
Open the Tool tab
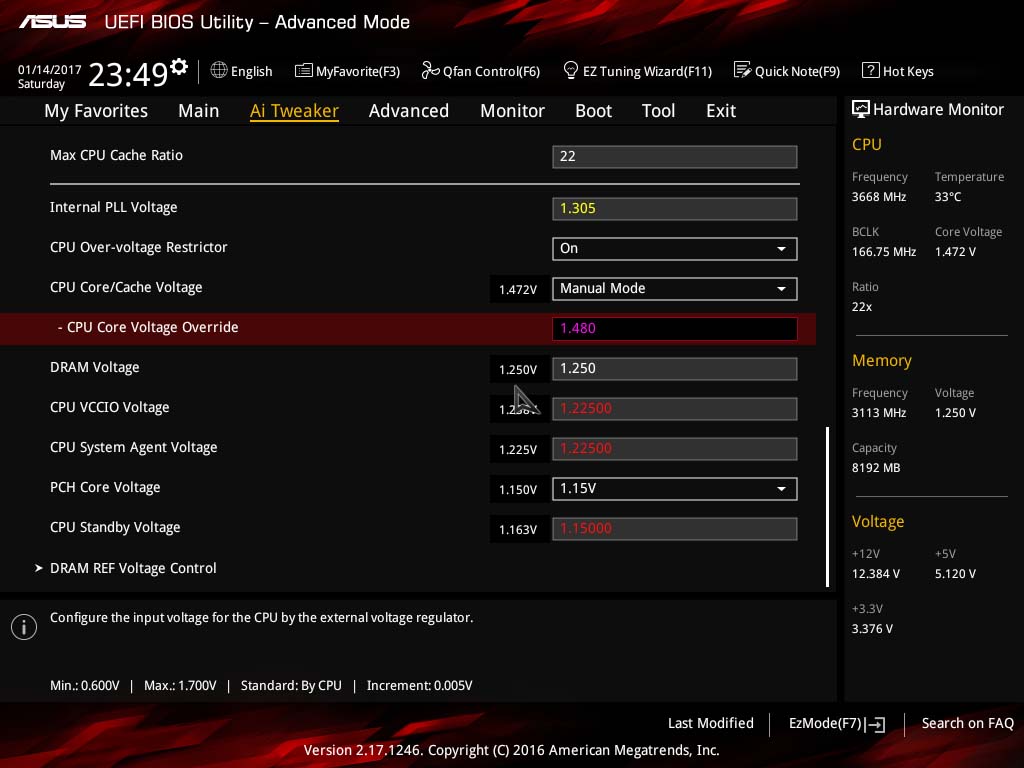(658, 111)
